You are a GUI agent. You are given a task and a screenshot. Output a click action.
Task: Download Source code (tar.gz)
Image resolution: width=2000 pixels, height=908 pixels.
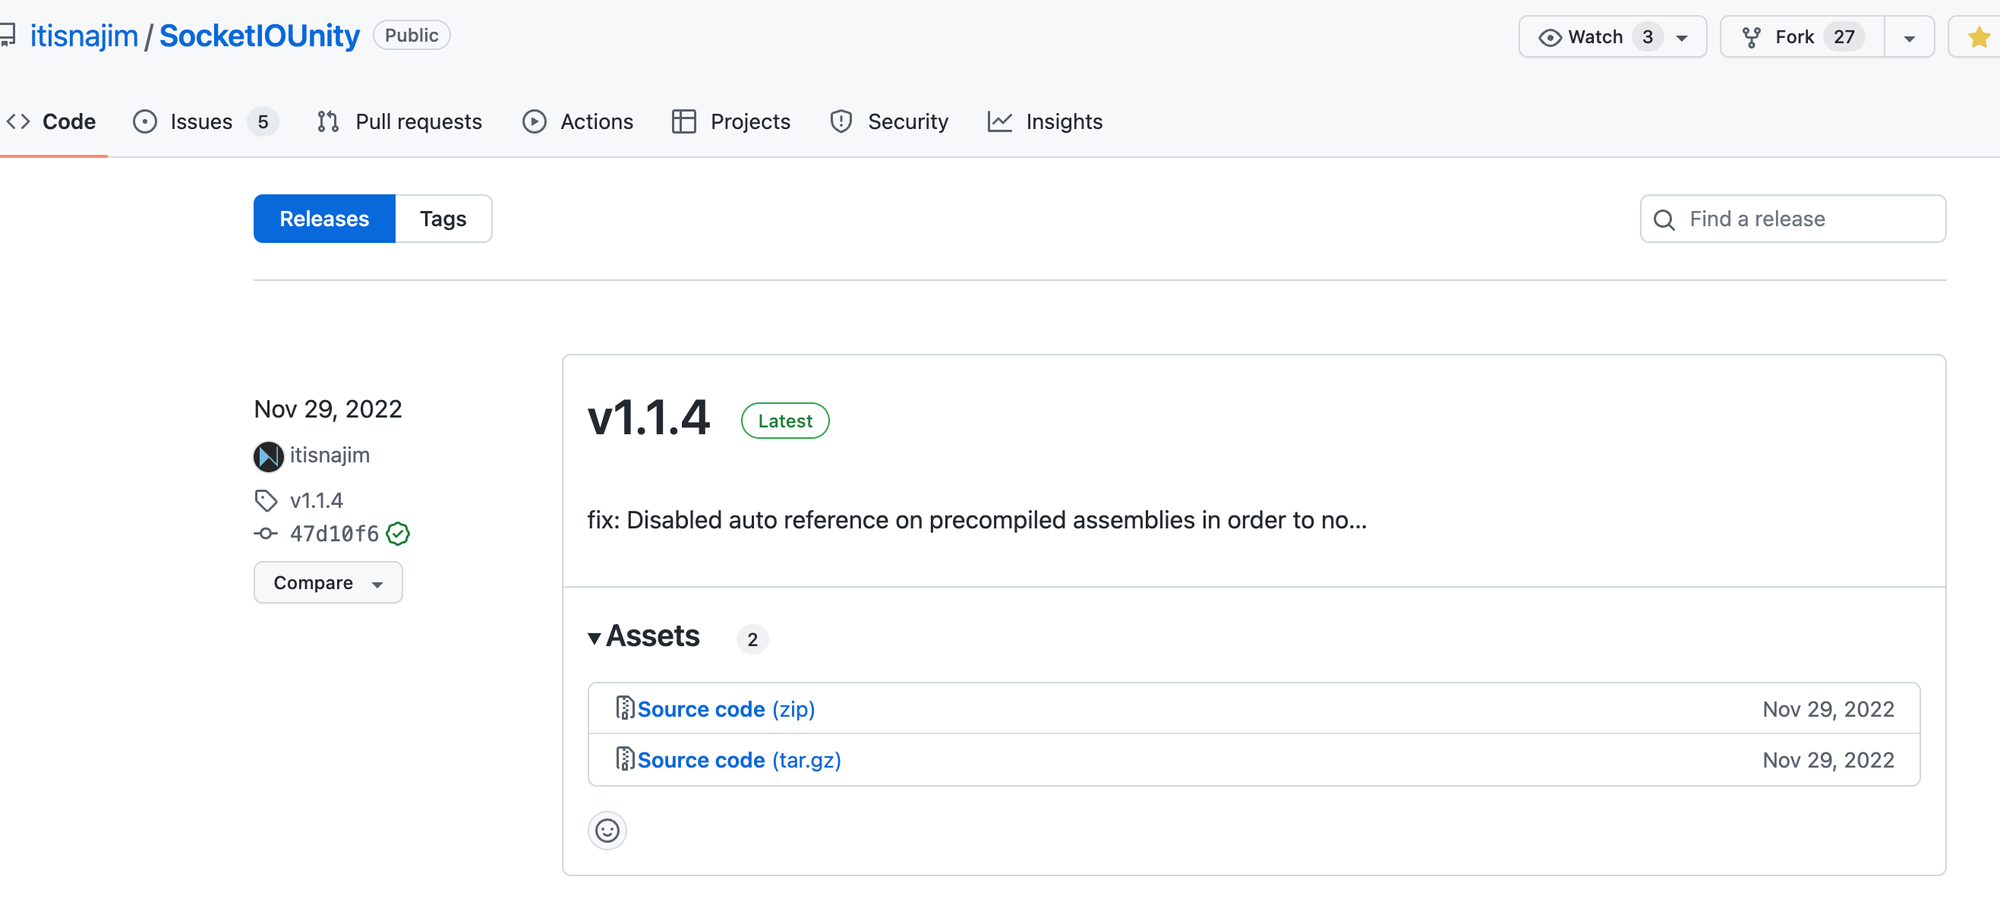tap(739, 760)
